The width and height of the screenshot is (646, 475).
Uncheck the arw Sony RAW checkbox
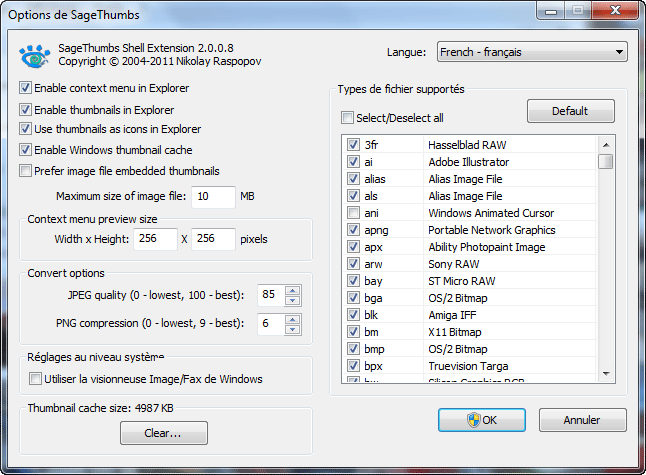(353, 264)
